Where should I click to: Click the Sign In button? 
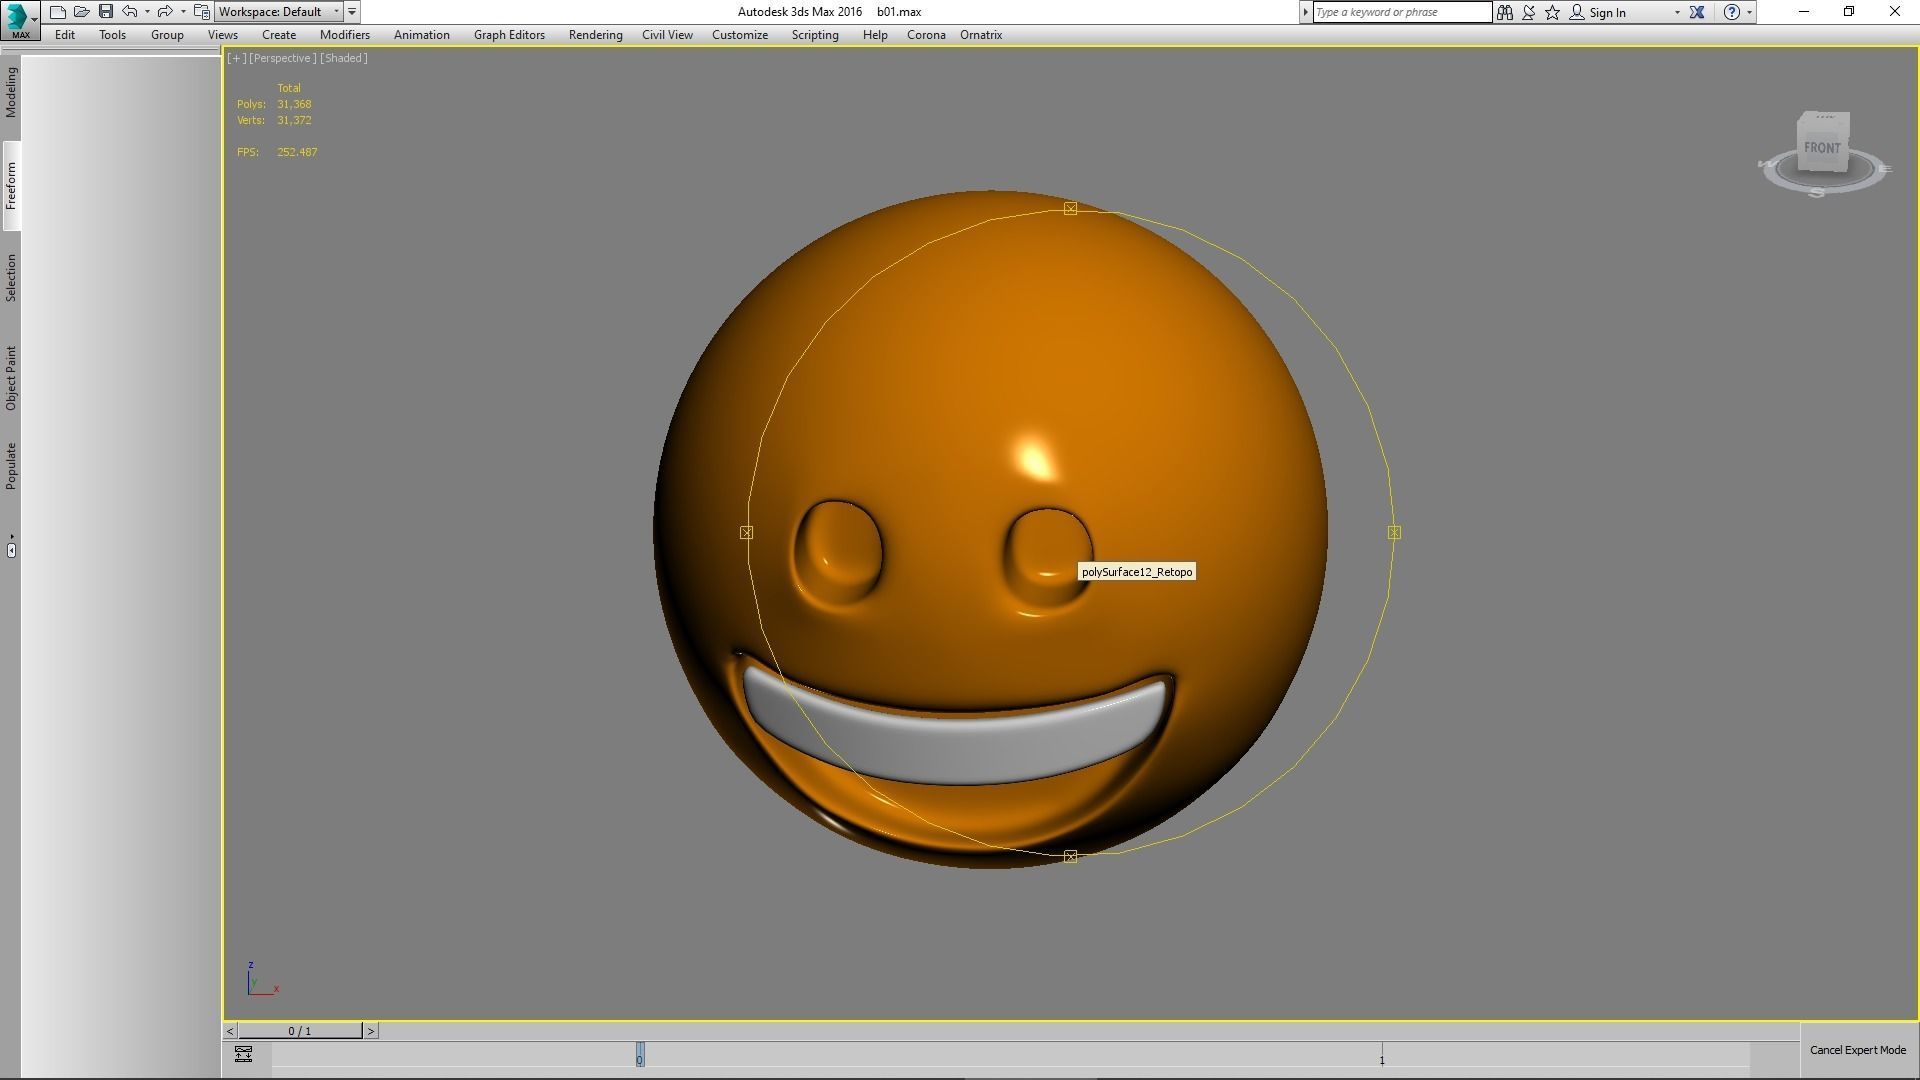click(1598, 12)
